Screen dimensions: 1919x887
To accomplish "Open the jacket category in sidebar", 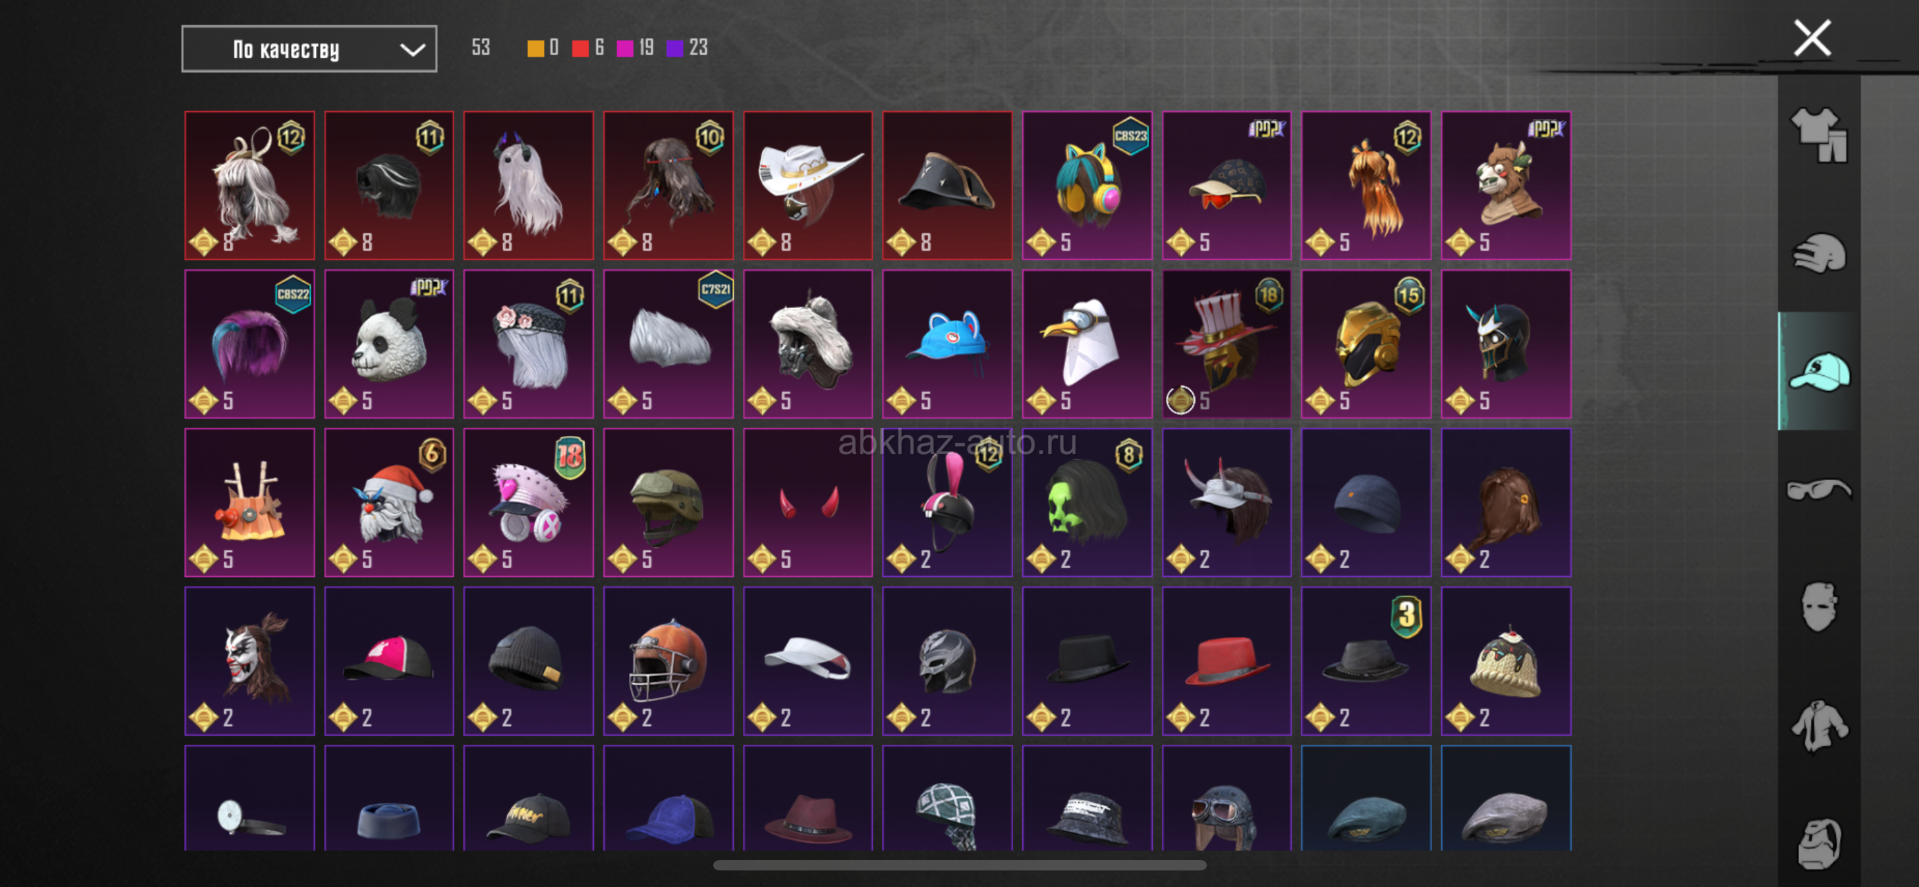I will pyautogui.click(x=1819, y=726).
